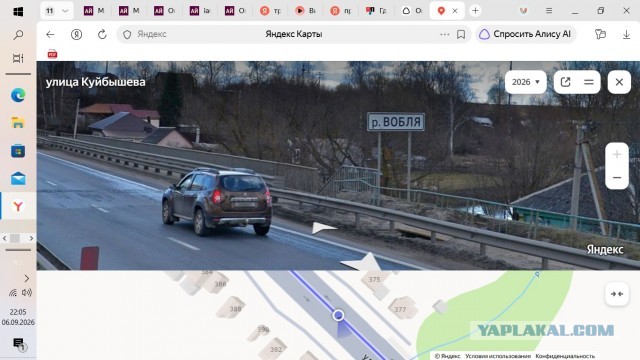Open the PDF bookmark on the bookmarks bar
Screen dimensions: 640x360
[52, 54]
